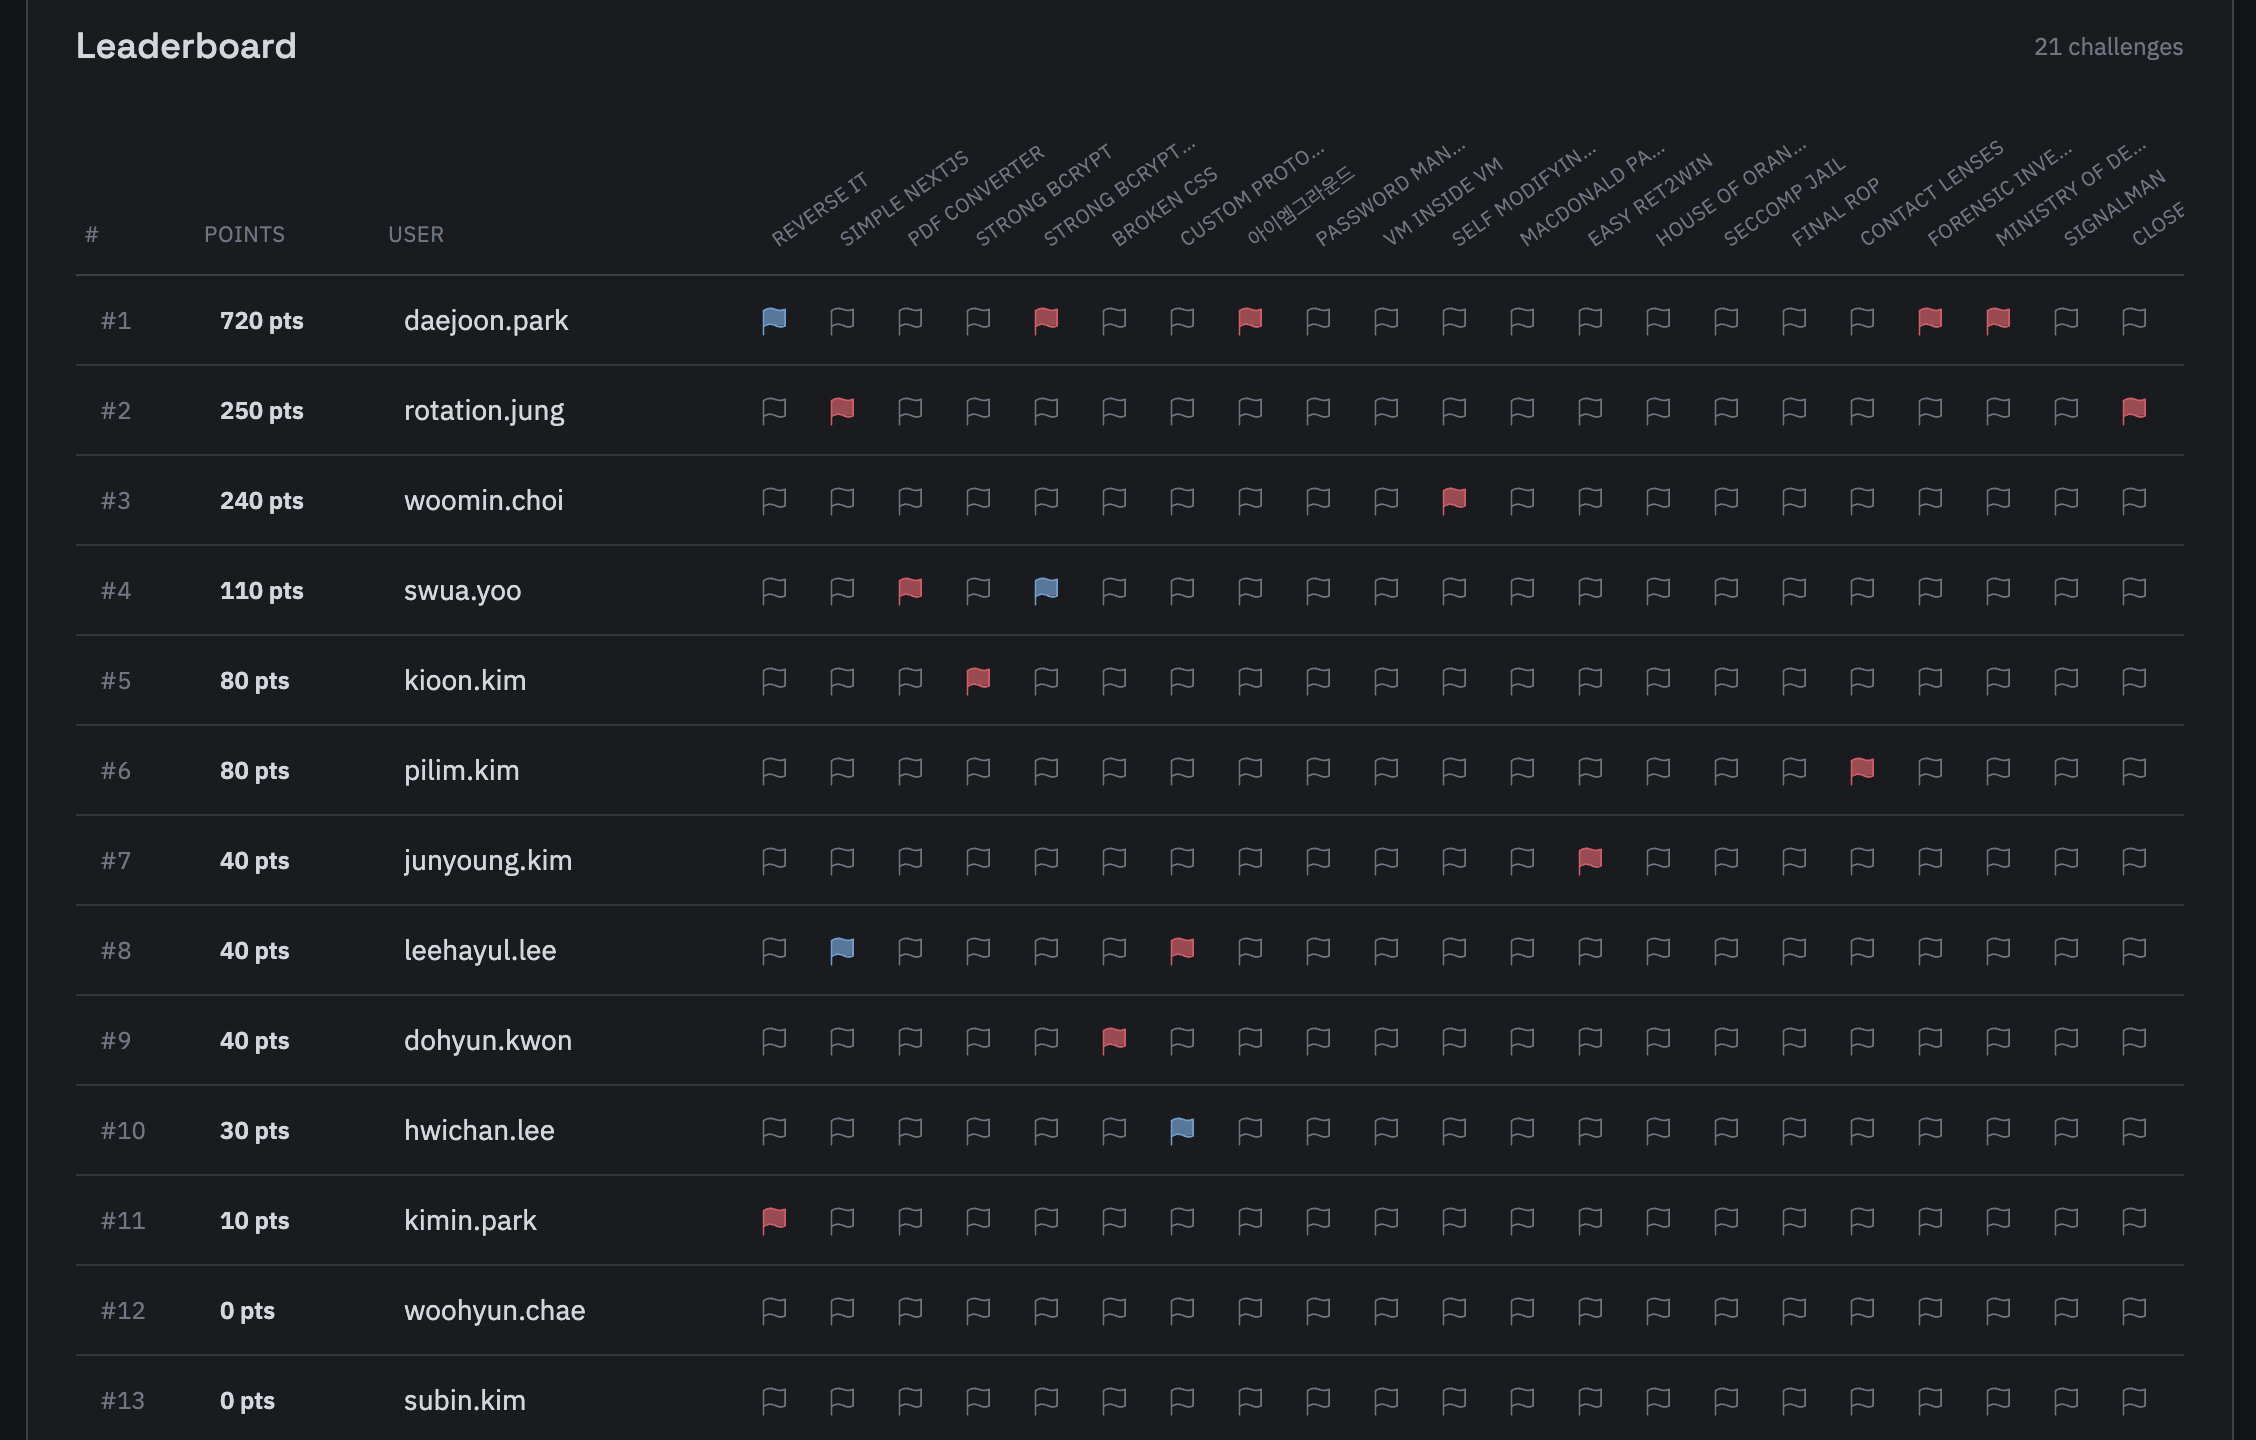Click rotation.jung's red CLOSE flag
Screen dimensions: 2256x1440
click(x=2134, y=410)
